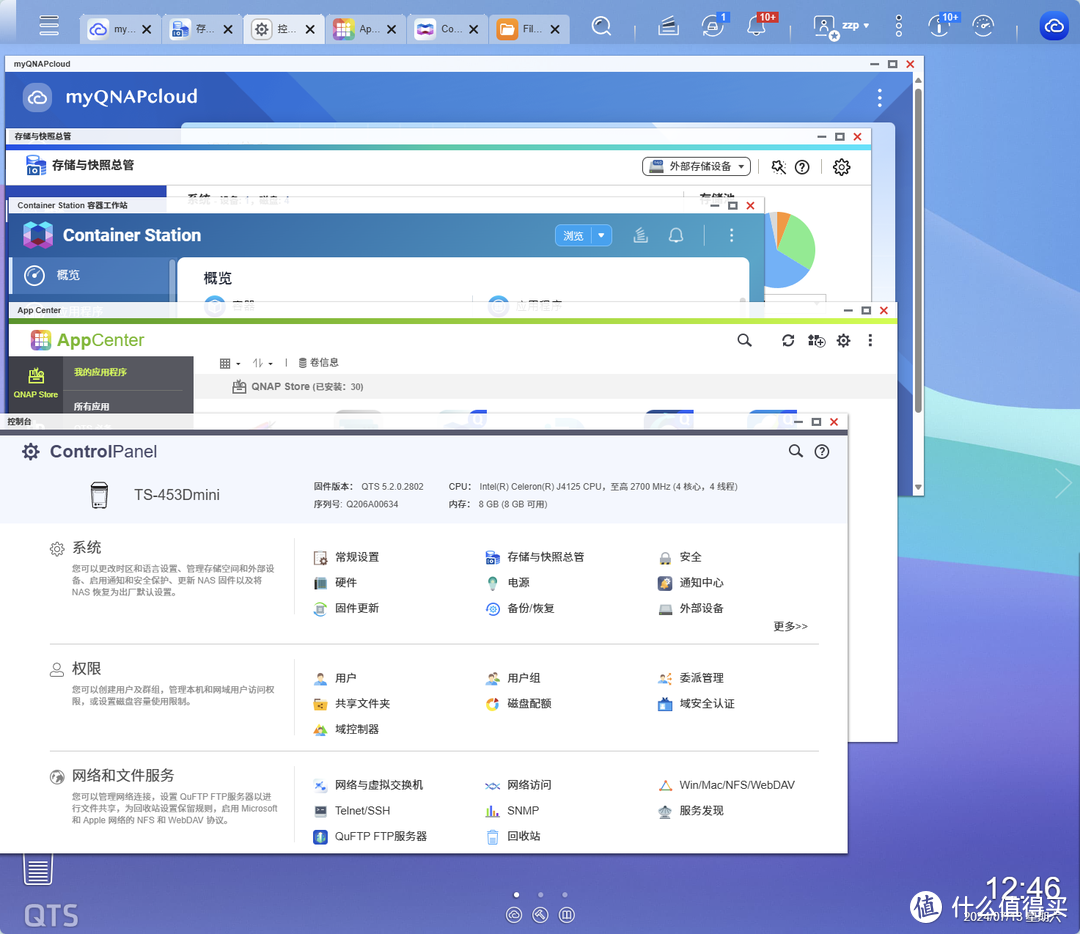Image resolution: width=1080 pixels, height=934 pixels.
Task: Open 网络与虚拟交换机 settings
Action: tap(378, 785)
